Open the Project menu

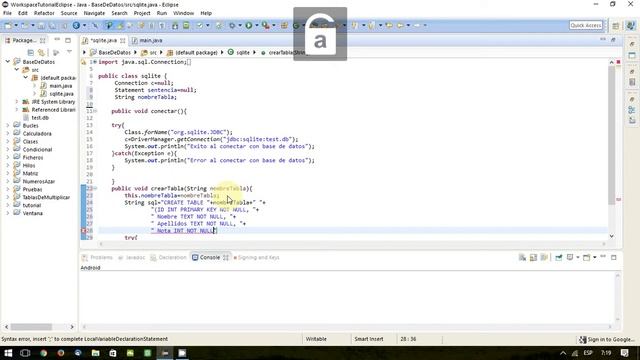142,13
